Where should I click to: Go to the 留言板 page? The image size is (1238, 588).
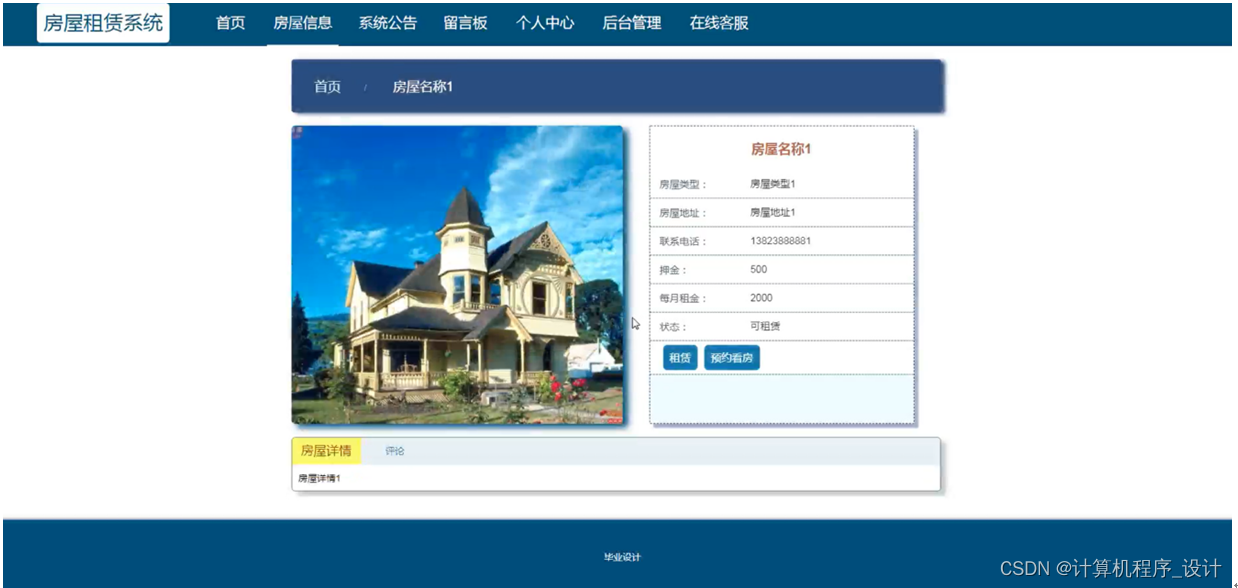coord(466,23)
